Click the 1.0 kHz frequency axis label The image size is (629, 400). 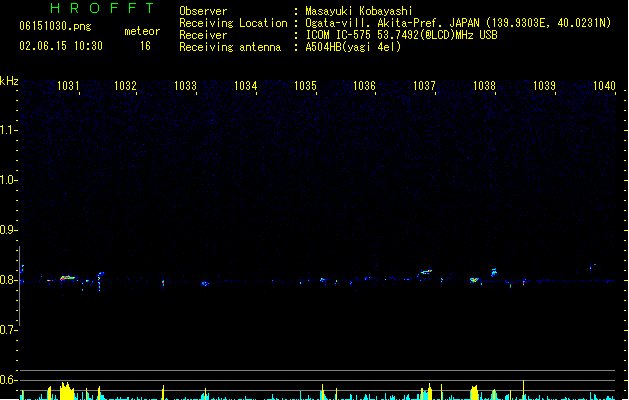(x=7, y=180)
